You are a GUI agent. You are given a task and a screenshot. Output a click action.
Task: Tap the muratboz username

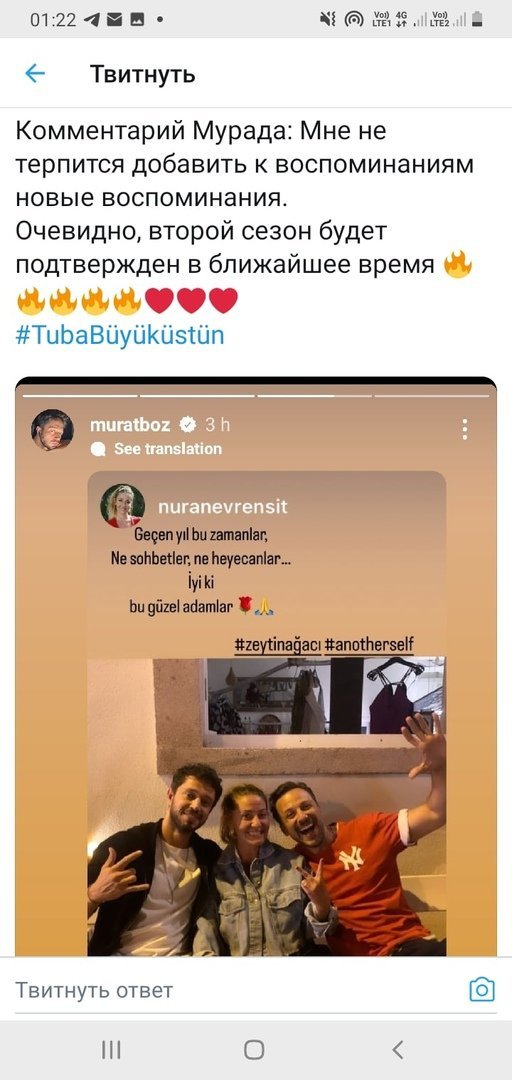click(x=131, y=425)
